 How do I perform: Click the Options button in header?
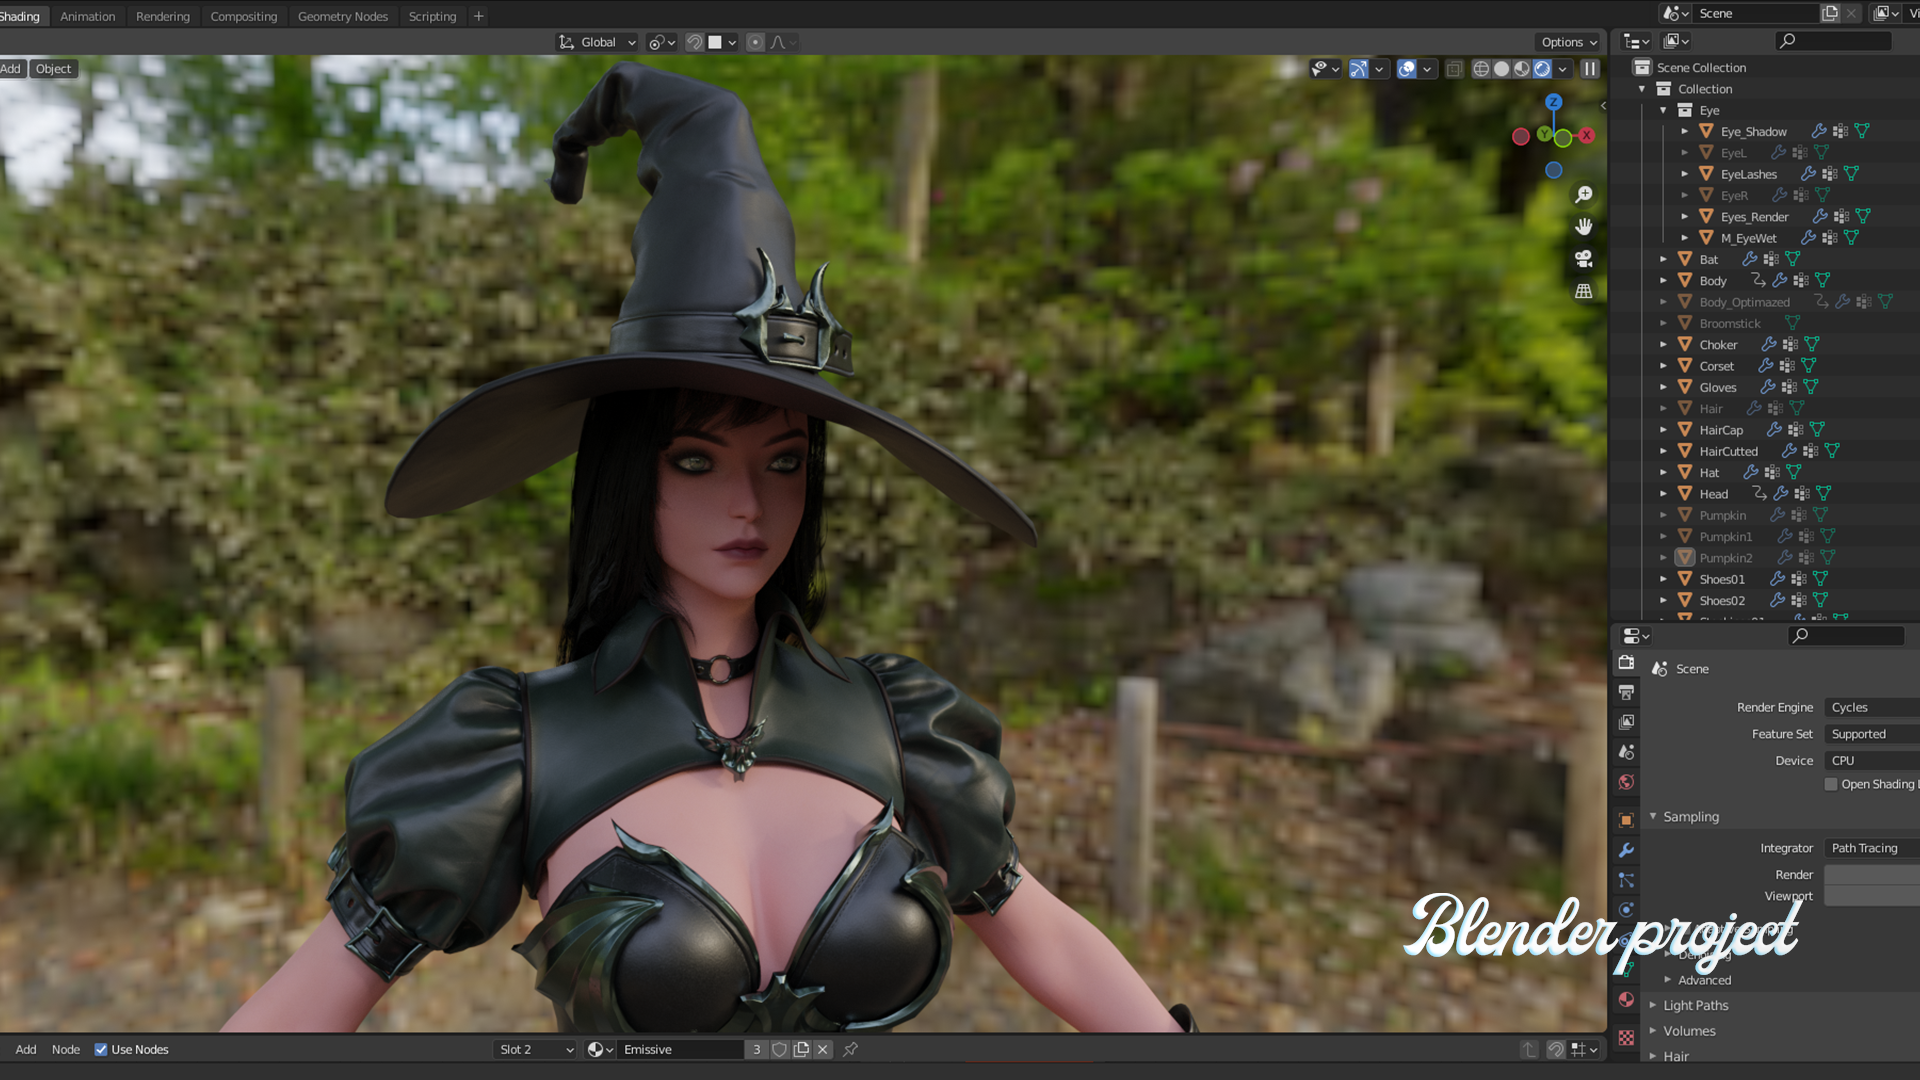pos(1568,42)
